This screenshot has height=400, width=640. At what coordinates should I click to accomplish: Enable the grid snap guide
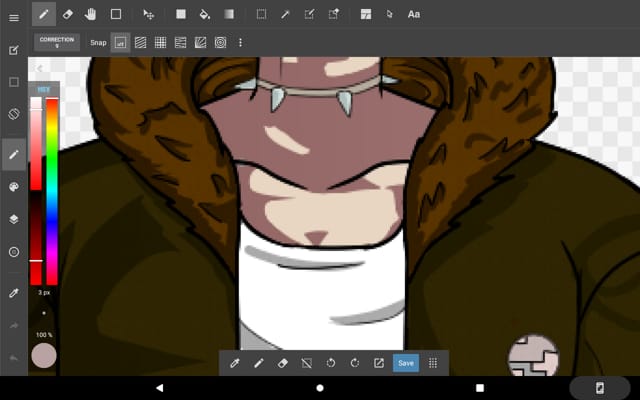(x=160, y=42)
